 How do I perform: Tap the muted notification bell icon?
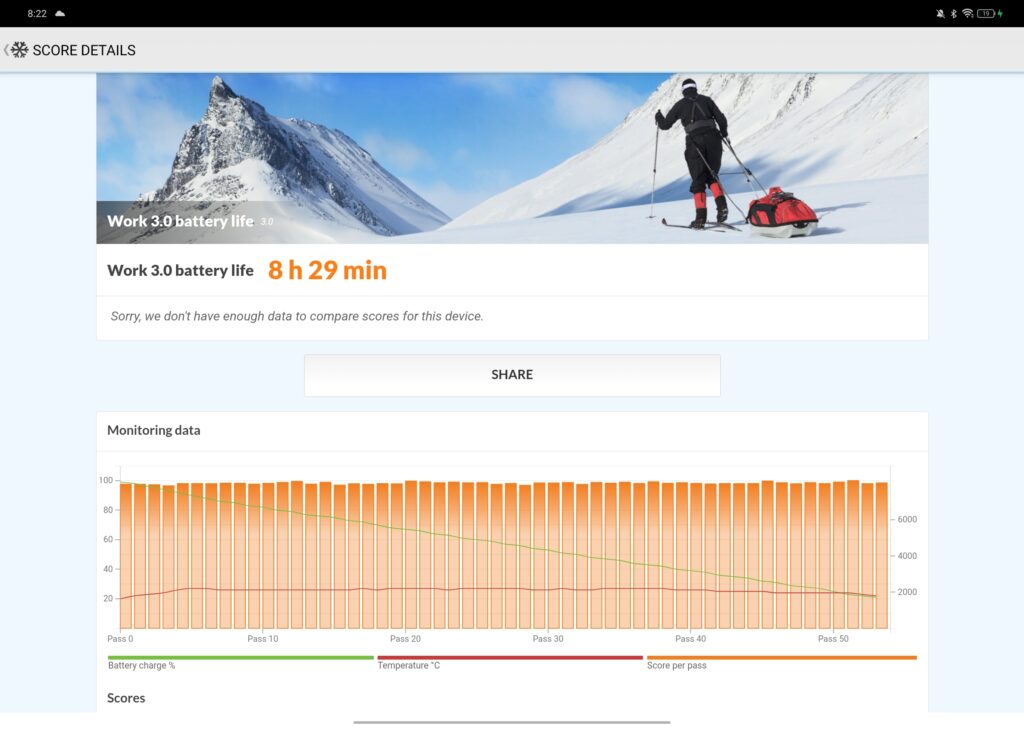click(x=940, y=14)
